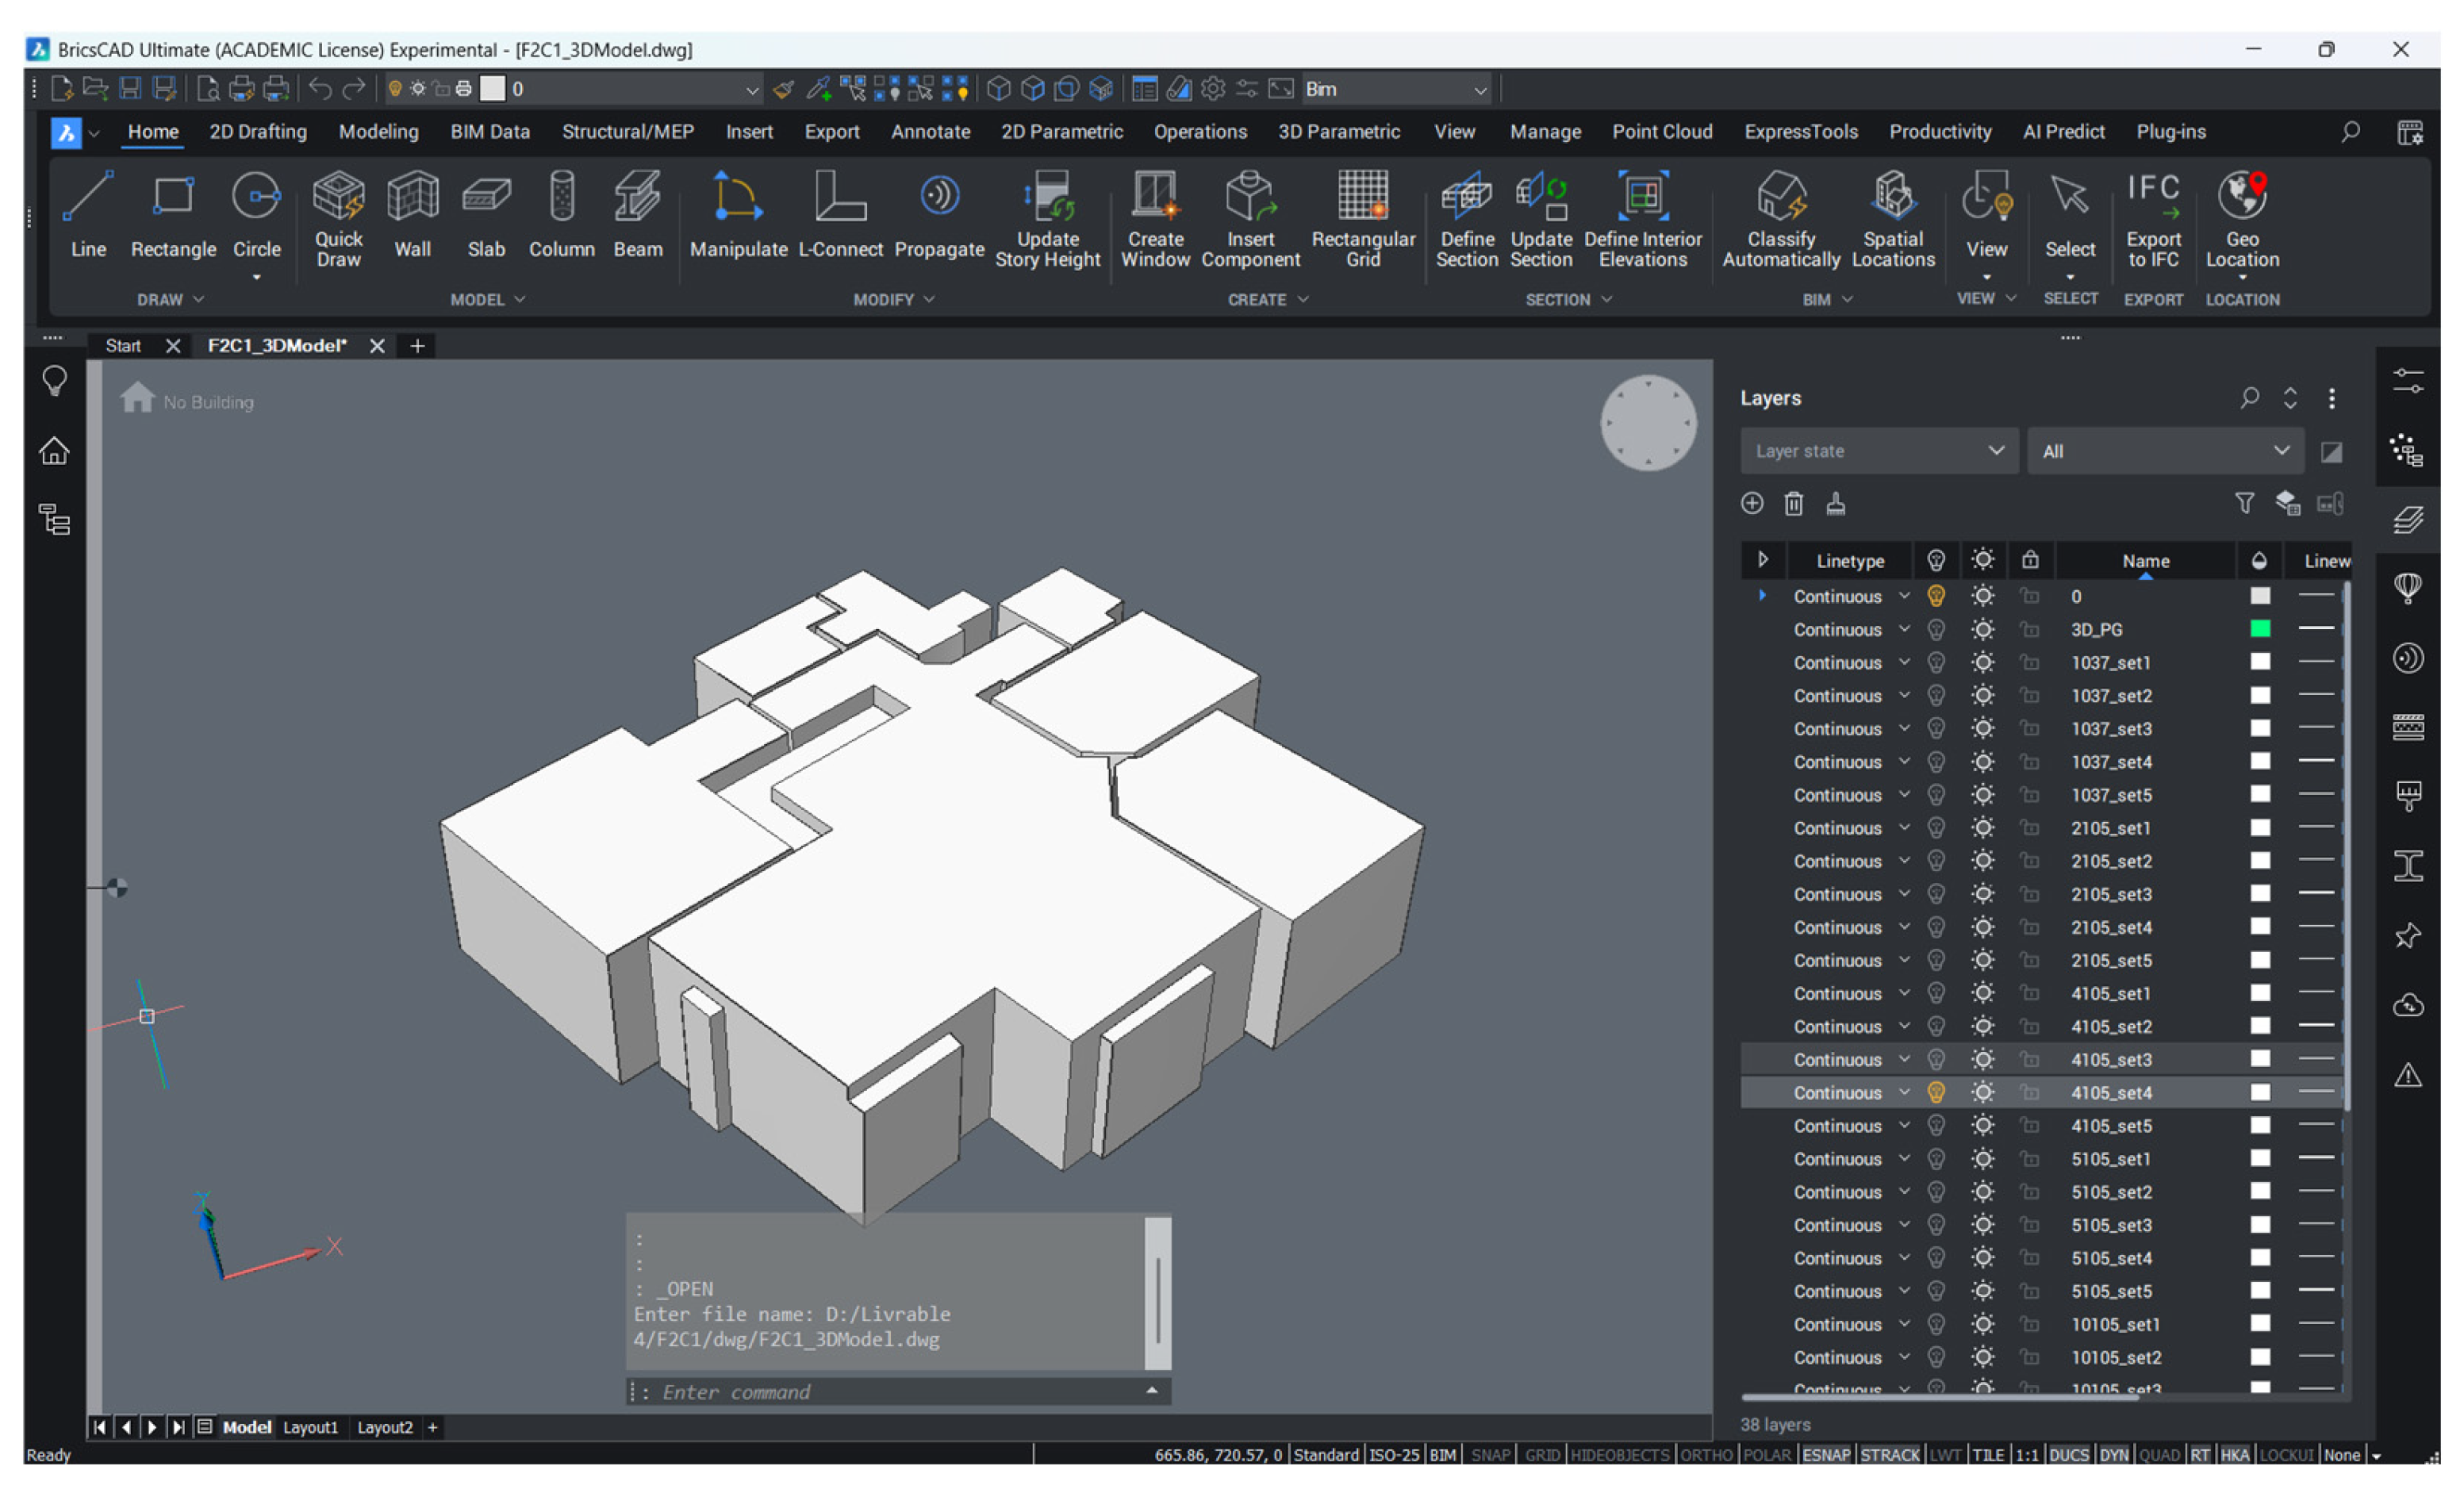
Task: Open the Bim workspace dropdown
Action: click(1396, 89)
